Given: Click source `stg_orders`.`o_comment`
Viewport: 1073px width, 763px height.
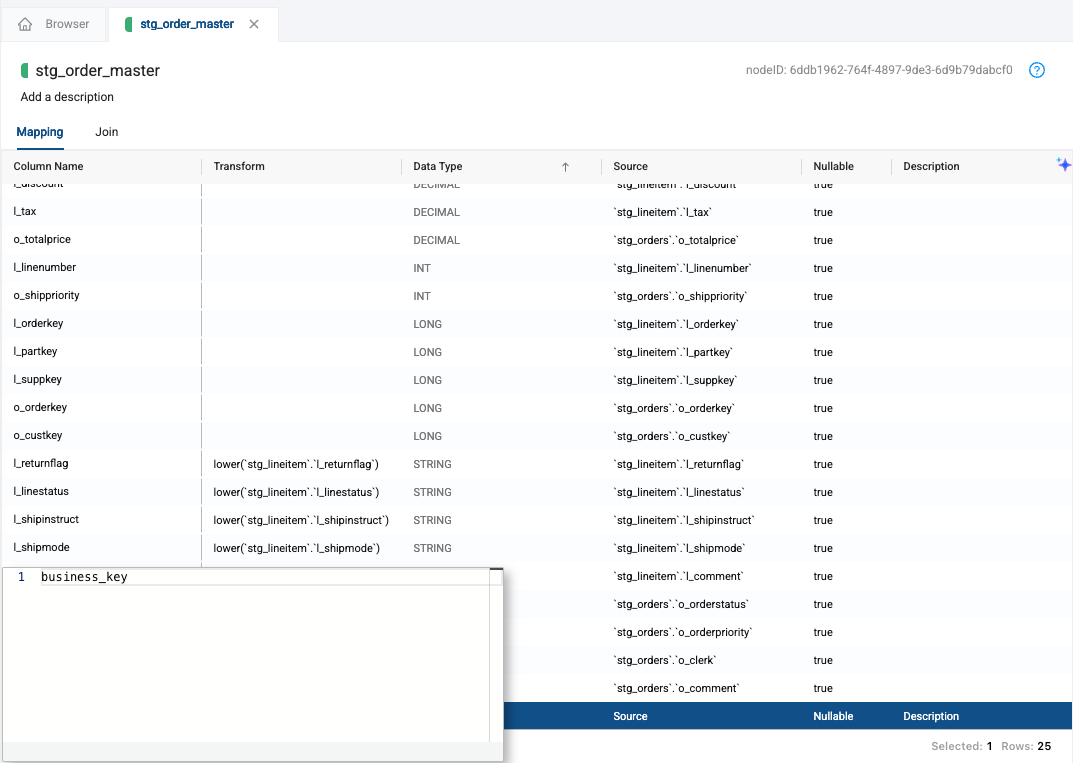Looking at the screenshot, I should click(x=676, y=689).
